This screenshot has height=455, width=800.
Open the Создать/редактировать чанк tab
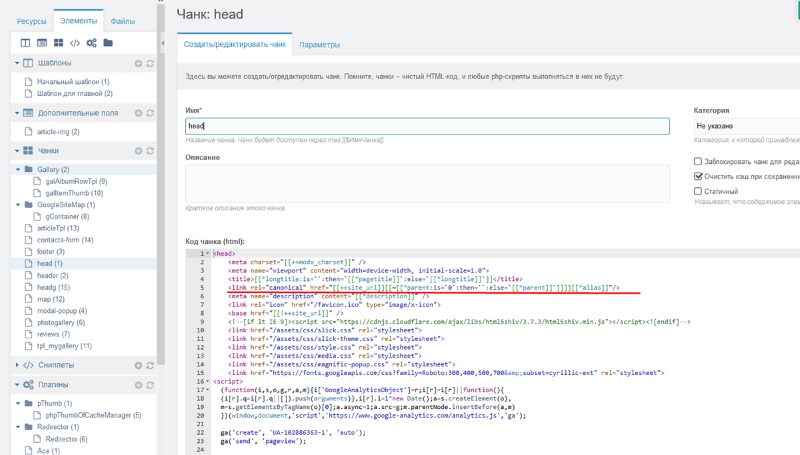click(235, 44)
